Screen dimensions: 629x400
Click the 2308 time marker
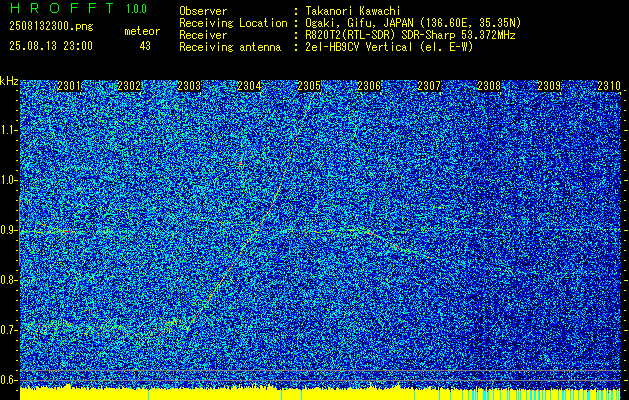coord(489,86)
